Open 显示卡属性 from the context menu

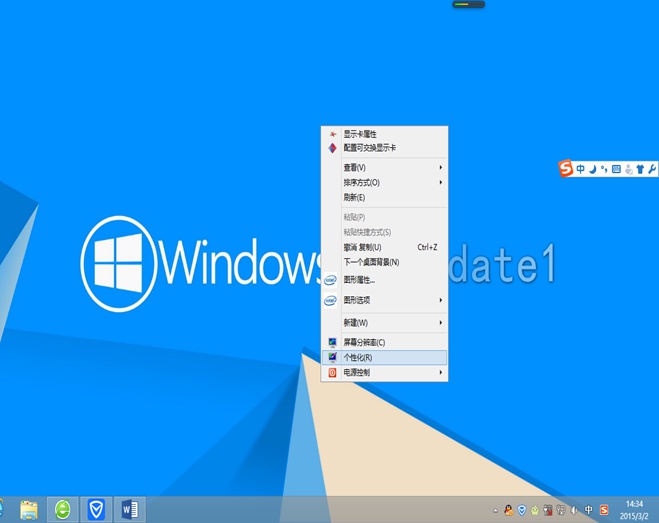(384, 134)
